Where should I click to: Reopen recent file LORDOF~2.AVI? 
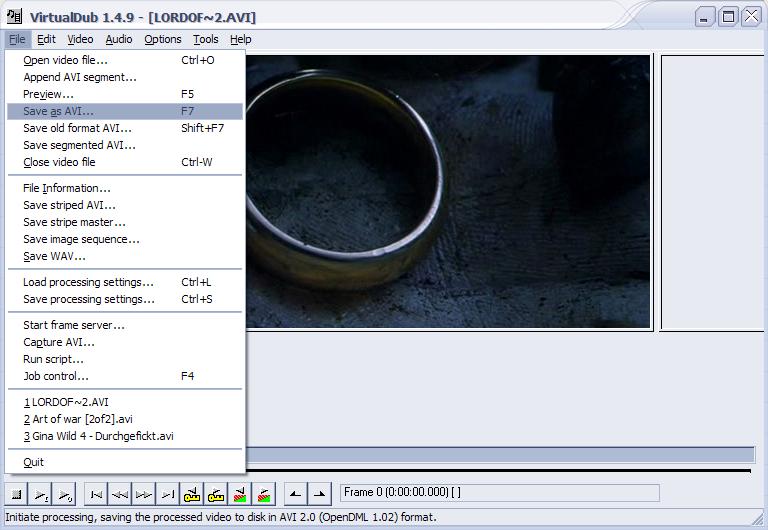pos(125,402)
